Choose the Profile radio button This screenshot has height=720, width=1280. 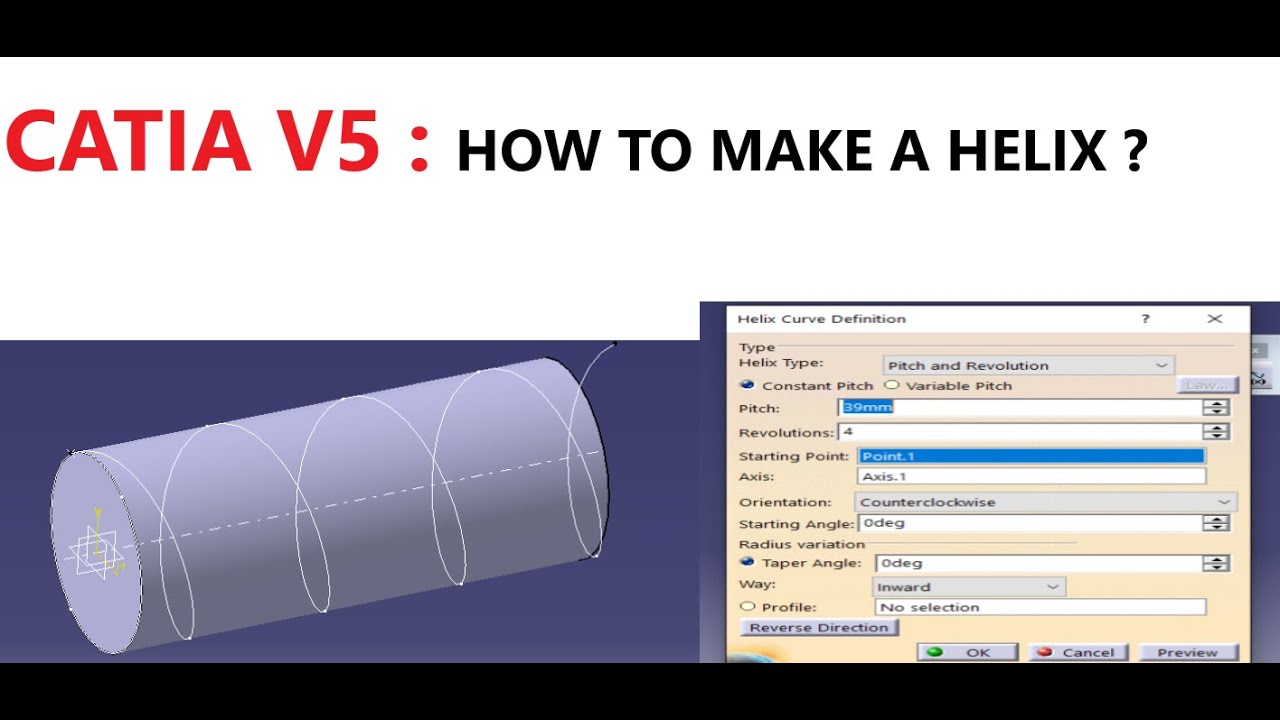[747, 606]
